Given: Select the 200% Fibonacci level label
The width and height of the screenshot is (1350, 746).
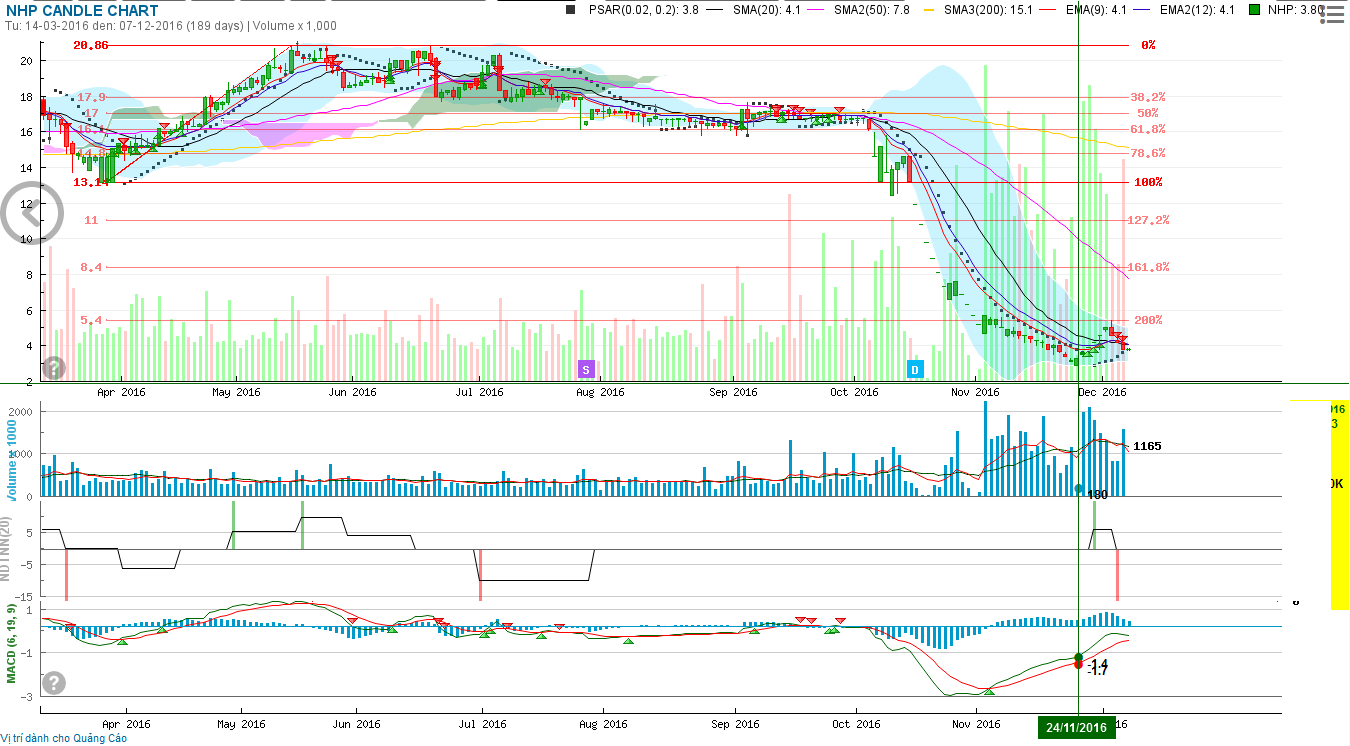Looking at the screenshot, I should coord(1148,320).
